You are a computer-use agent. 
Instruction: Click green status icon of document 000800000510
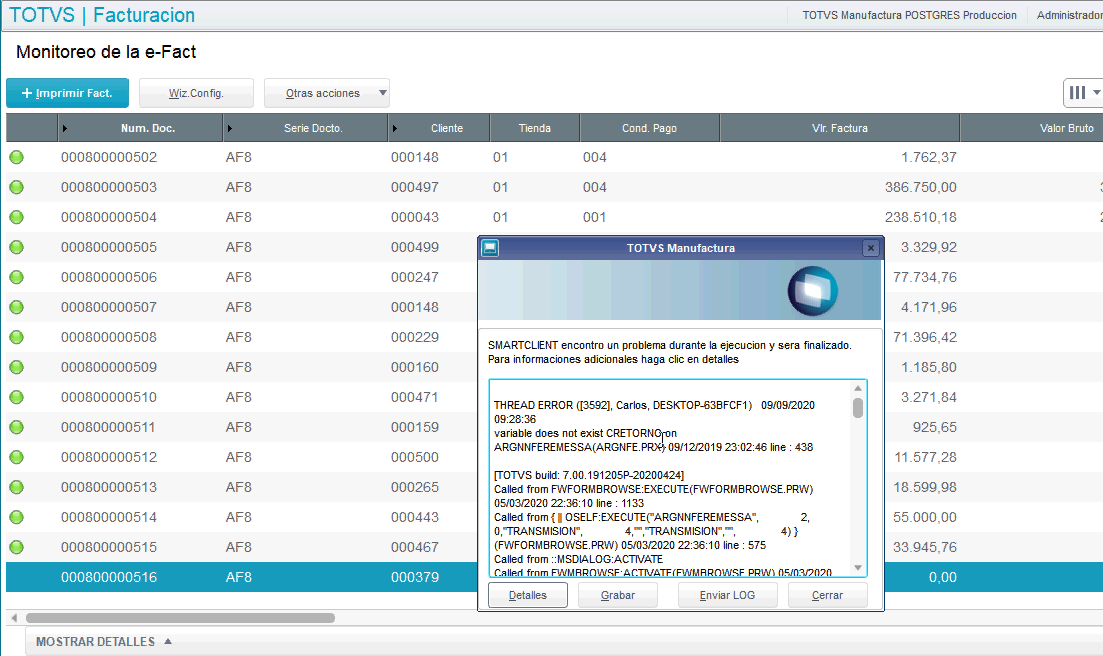click(16, 397)
